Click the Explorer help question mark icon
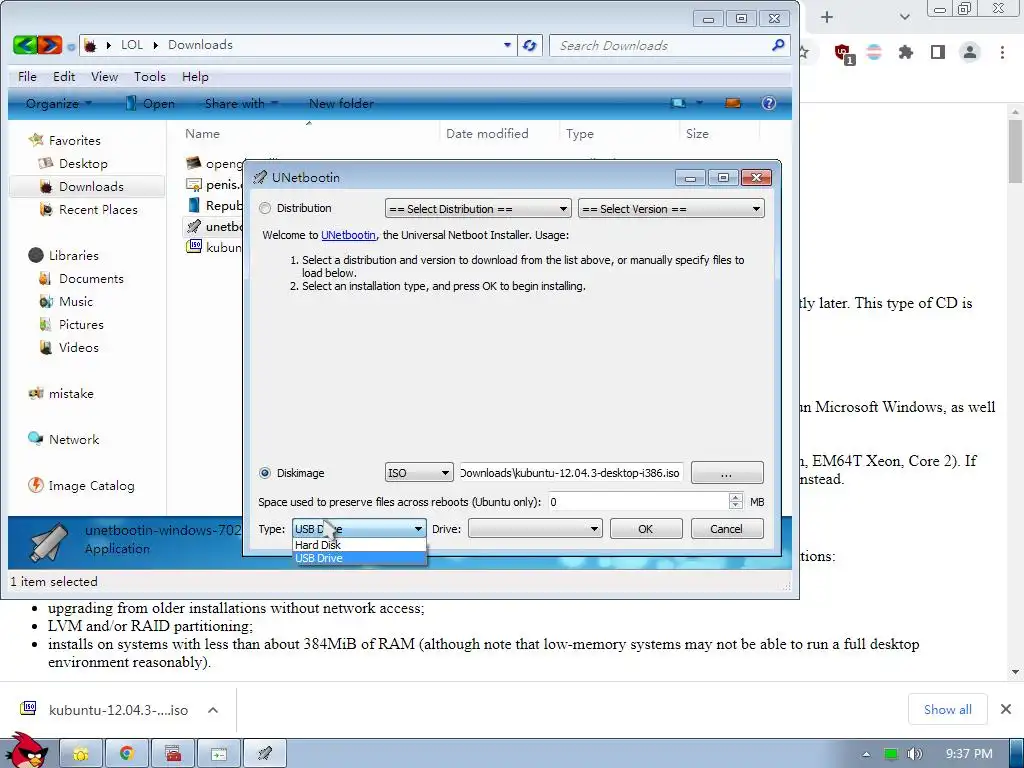 [x=769, y=103]
